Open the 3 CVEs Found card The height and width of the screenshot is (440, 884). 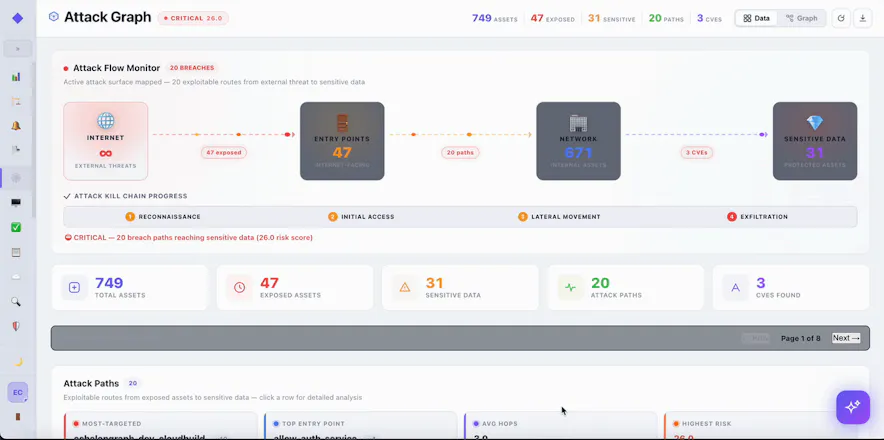[791, 288]
